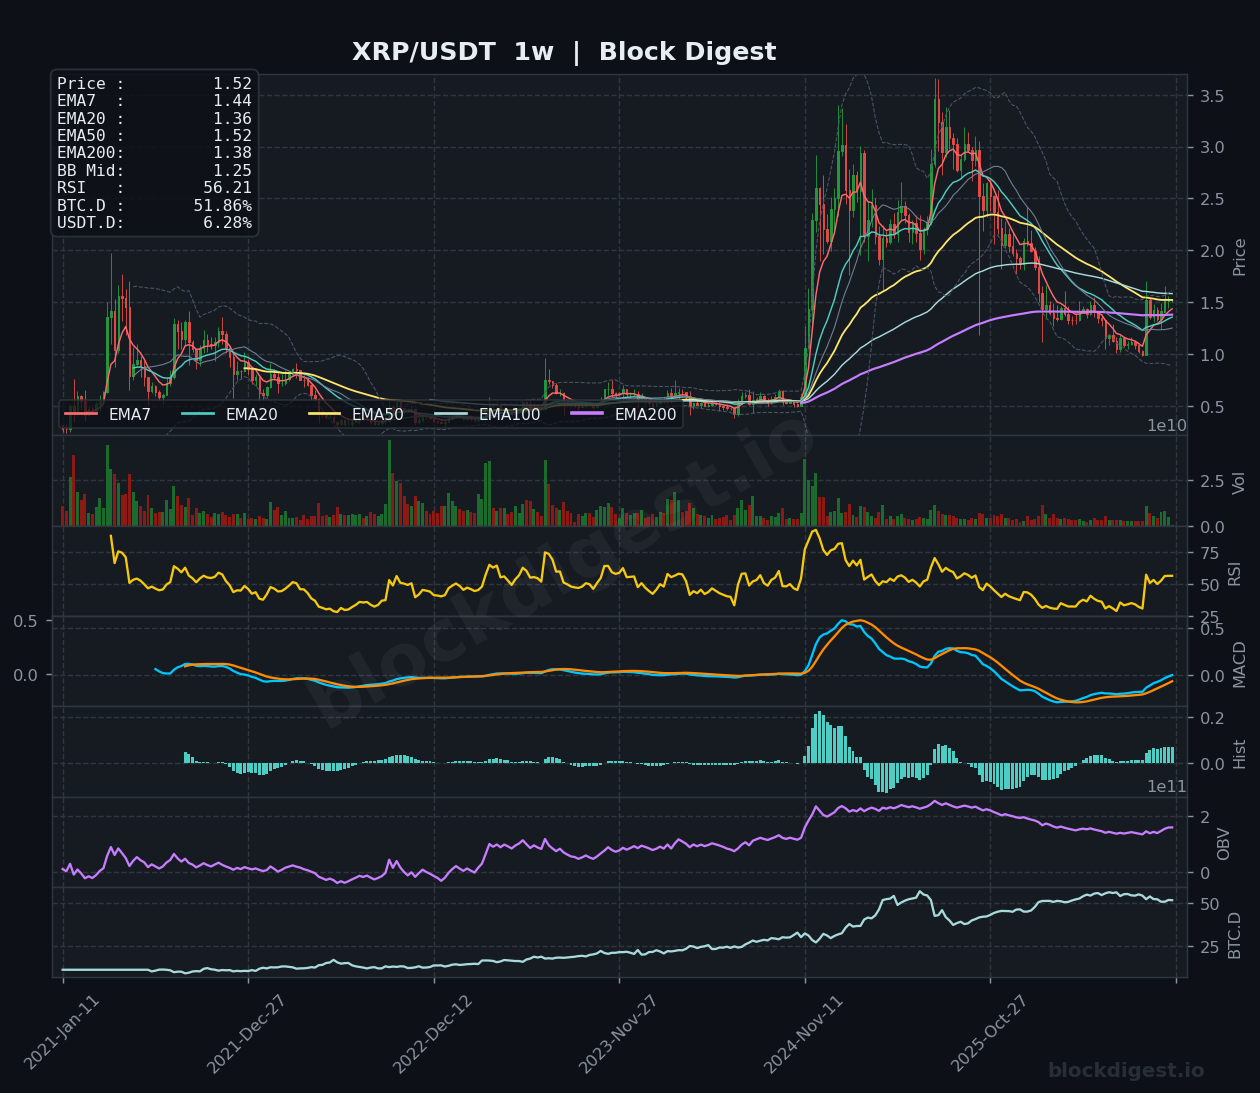The width and height of the screenshot is (1260, 1093).
Task: Click the USDT.D 6.28% row
Action: tap(154, 223)
